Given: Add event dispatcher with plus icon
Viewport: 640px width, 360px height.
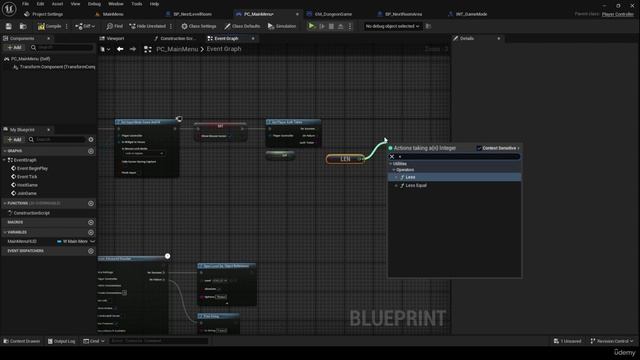Looking at the screenshot, I should [x=91, y=251].
